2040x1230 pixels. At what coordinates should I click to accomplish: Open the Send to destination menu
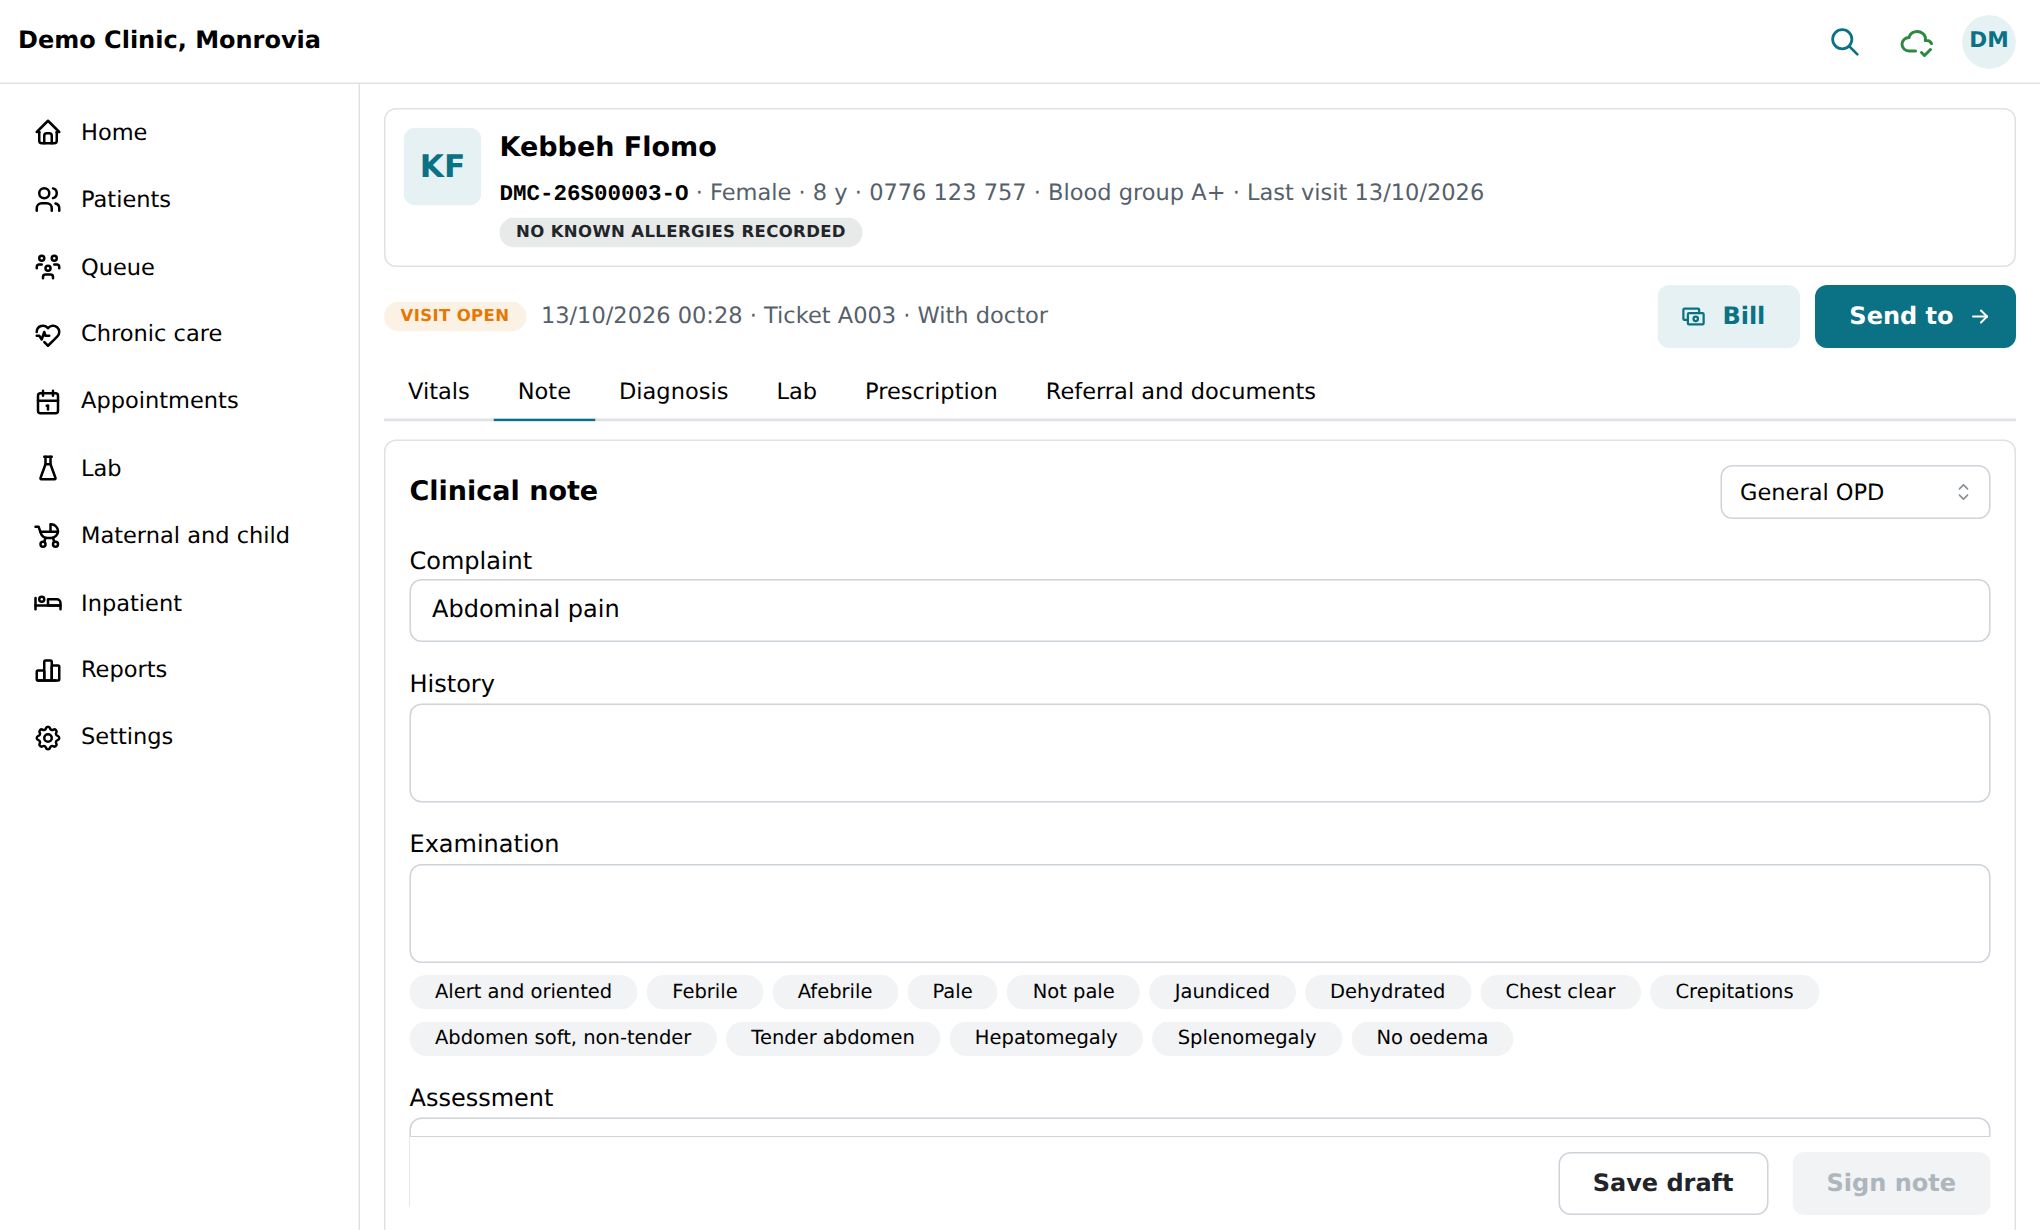(1914, 316)
